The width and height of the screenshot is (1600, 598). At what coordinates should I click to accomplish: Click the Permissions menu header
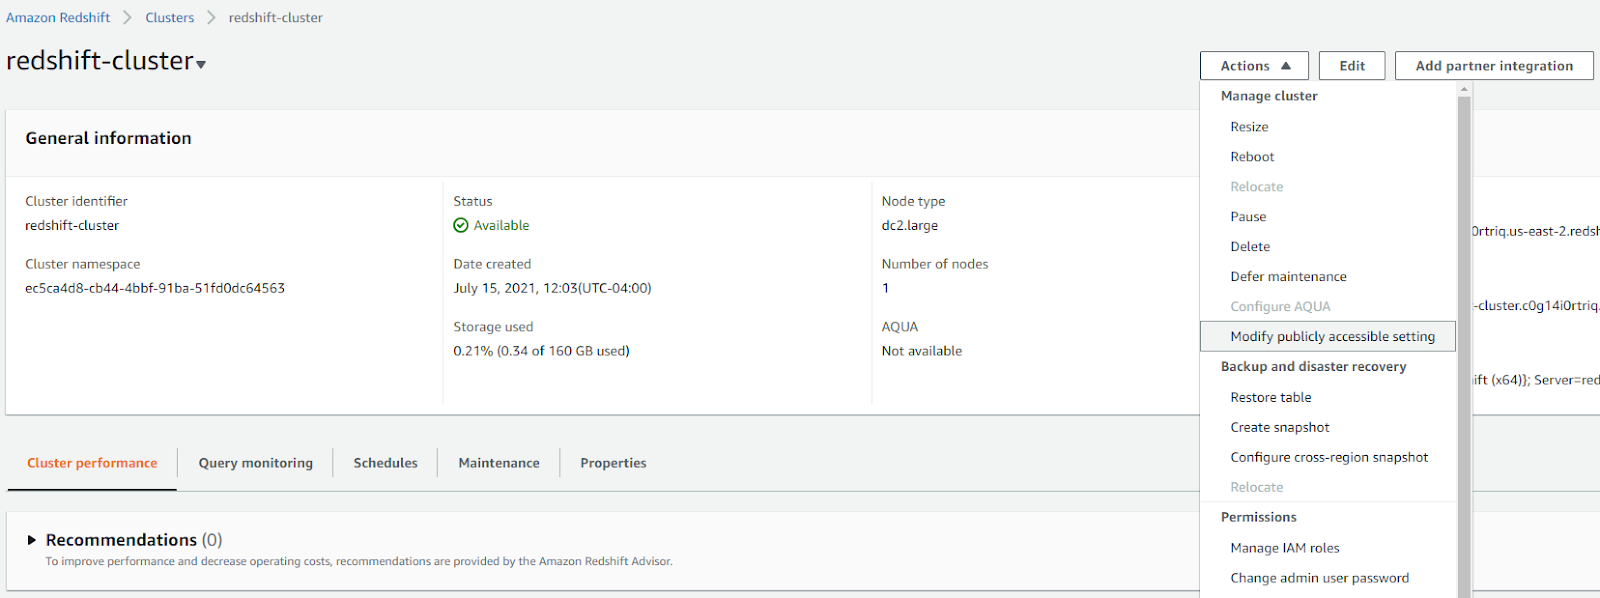coord(1258,517)
